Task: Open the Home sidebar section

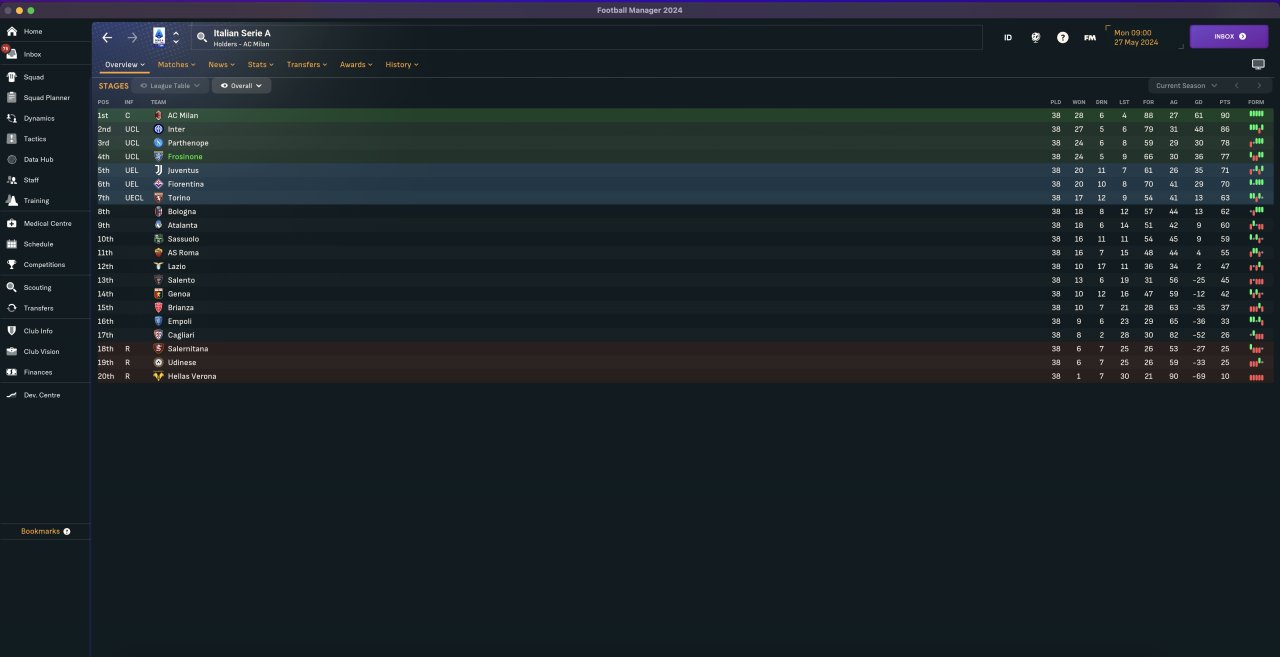Action: click(x=33, y=31)
